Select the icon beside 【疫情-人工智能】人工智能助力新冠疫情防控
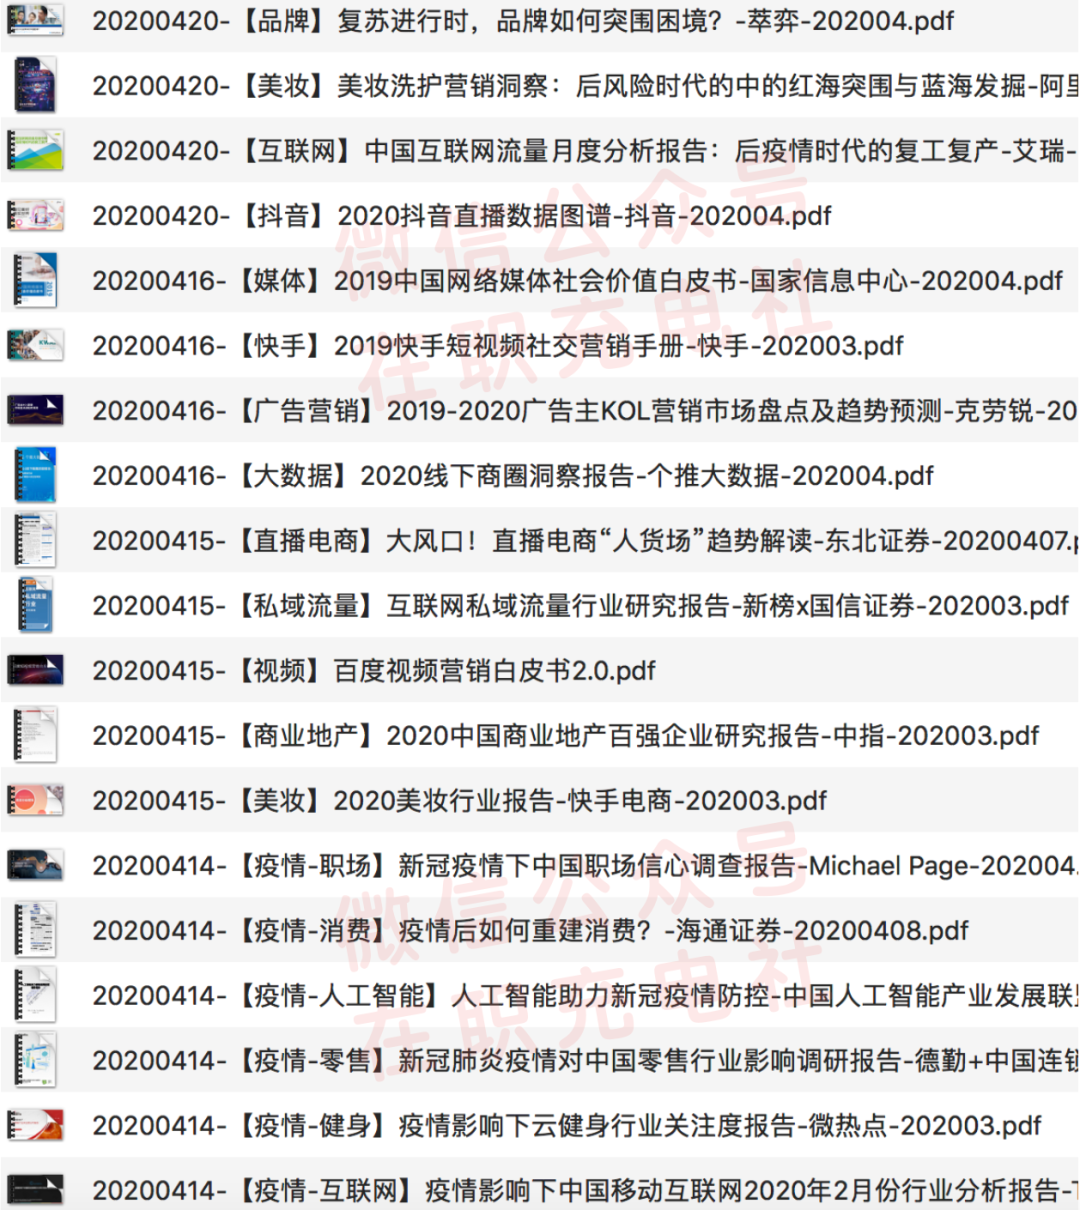The width and height of the screenshot is (1080, 1210). [x=35, y=995]
